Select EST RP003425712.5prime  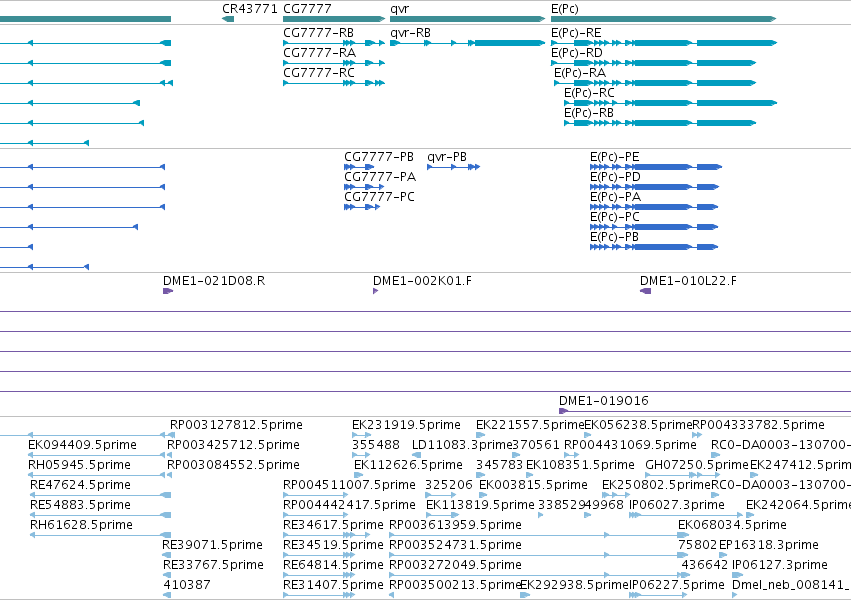pyautogui.click(x=233, y=445)
